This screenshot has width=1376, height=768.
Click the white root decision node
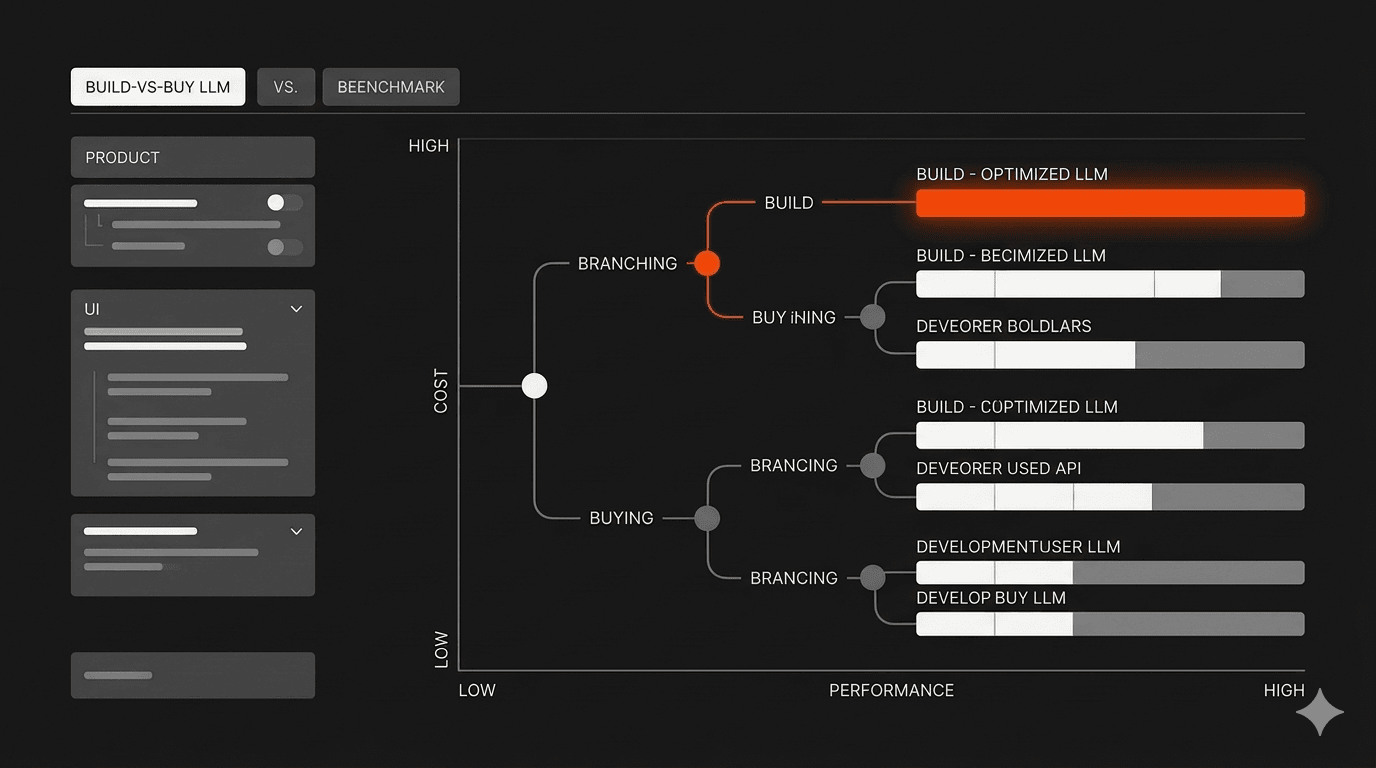tap(534, 385)
